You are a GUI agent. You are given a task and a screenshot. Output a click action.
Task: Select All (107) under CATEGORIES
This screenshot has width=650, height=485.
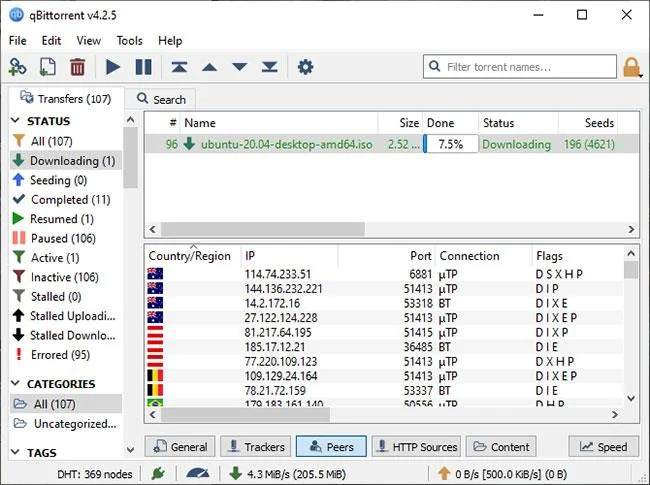pyautogui.click(x=66, y=404)
